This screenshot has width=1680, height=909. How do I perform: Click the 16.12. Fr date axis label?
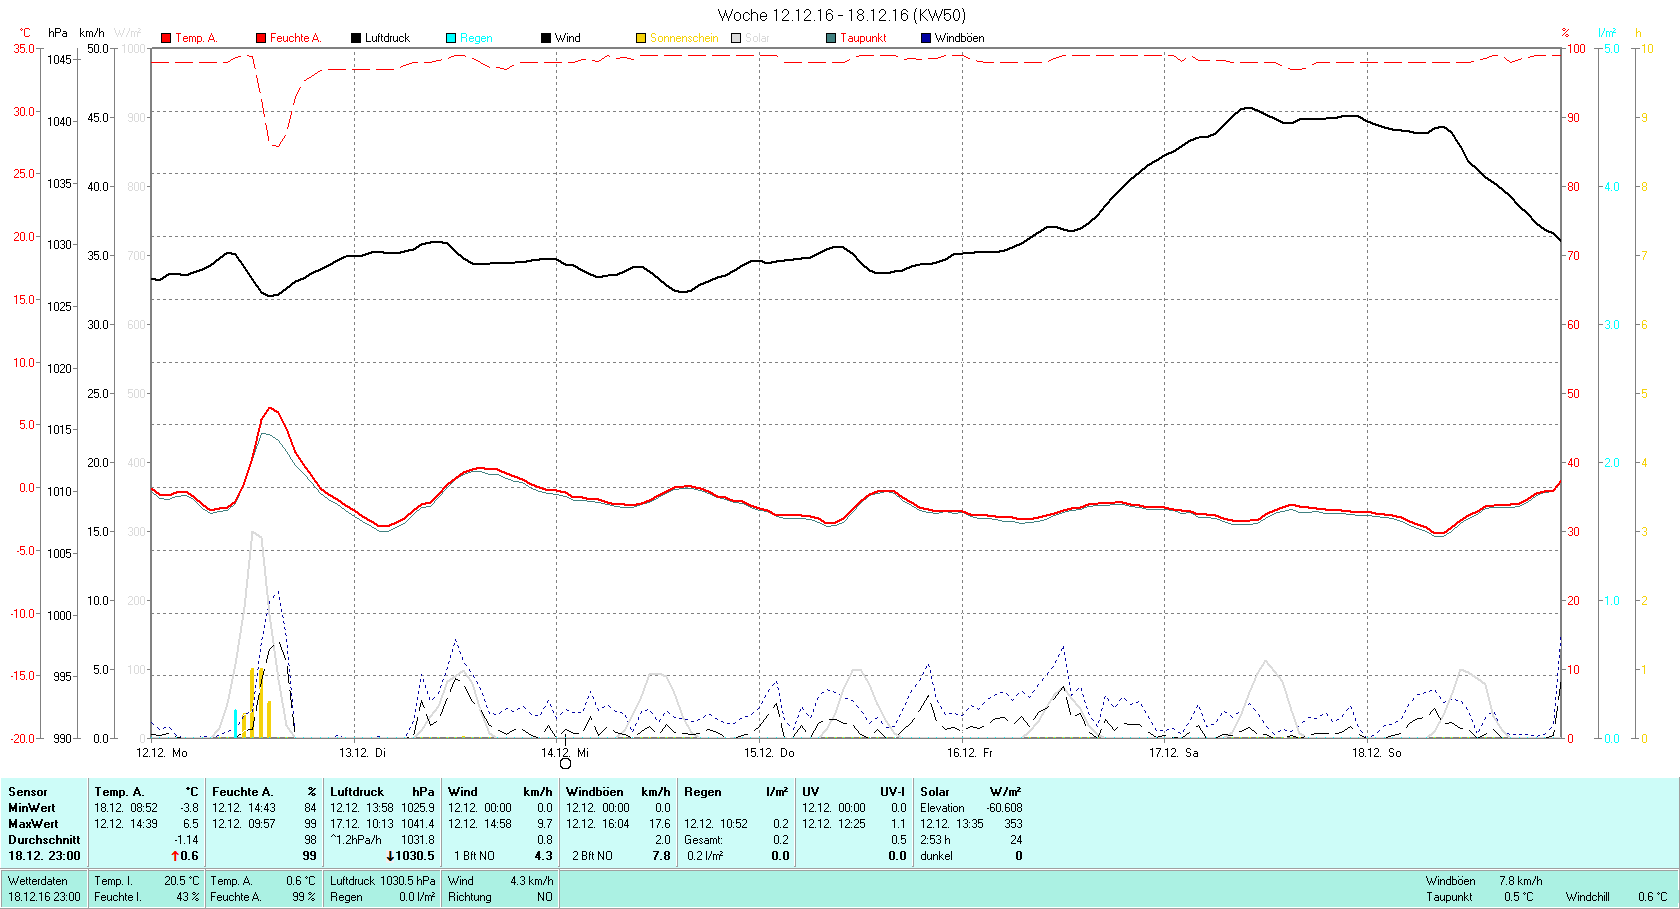tap(970, 753)
